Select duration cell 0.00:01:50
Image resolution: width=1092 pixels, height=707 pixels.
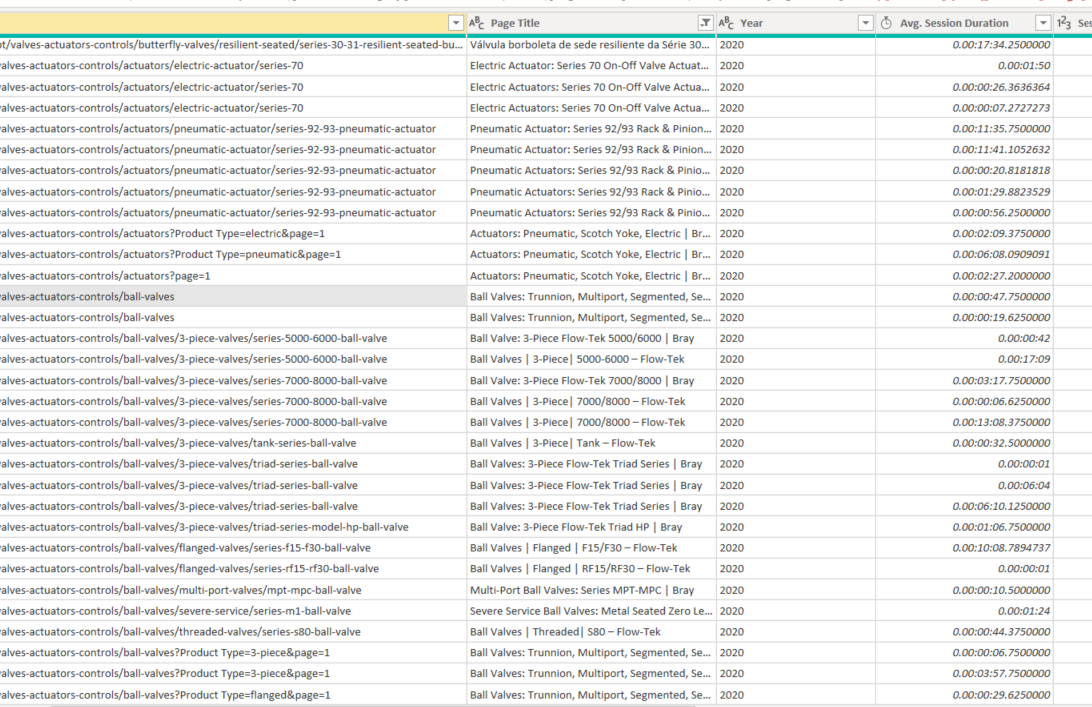(965, 65)
